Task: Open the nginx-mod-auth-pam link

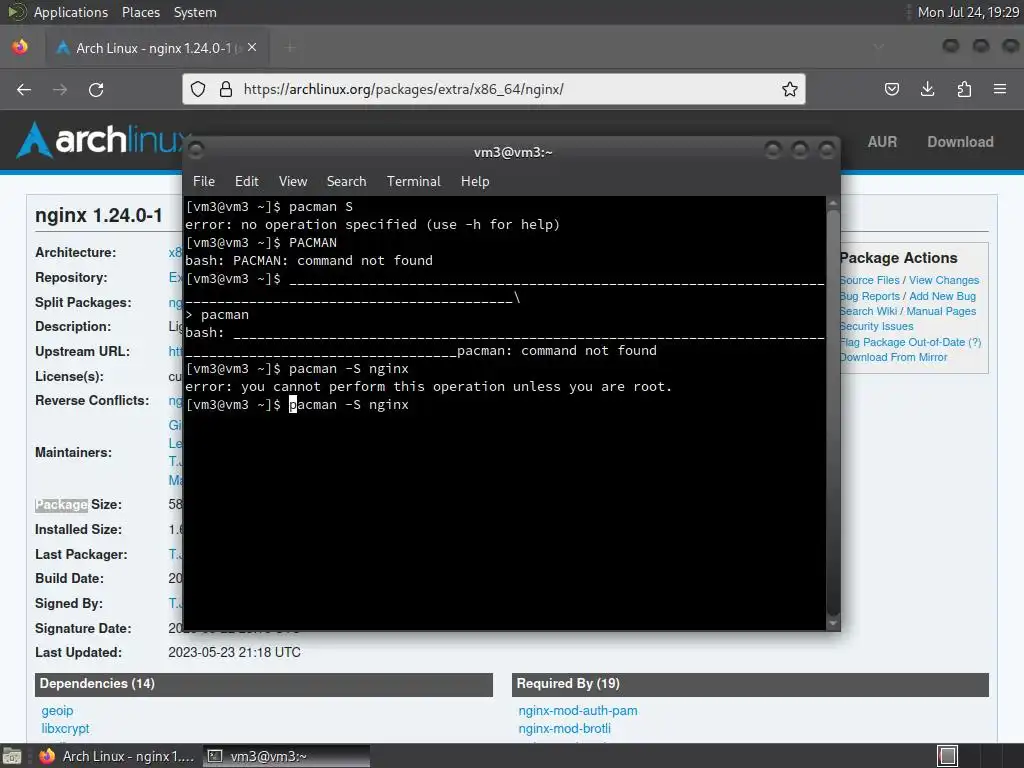Action: [x=578, y=711]
